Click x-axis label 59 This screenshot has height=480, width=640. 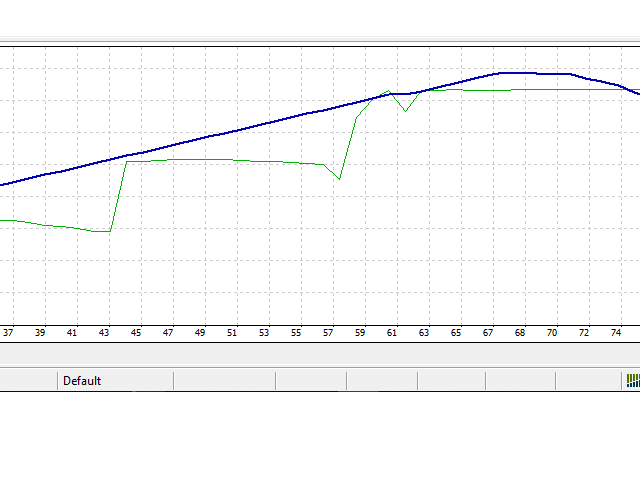pyautogui.click(x=360, y=333)
